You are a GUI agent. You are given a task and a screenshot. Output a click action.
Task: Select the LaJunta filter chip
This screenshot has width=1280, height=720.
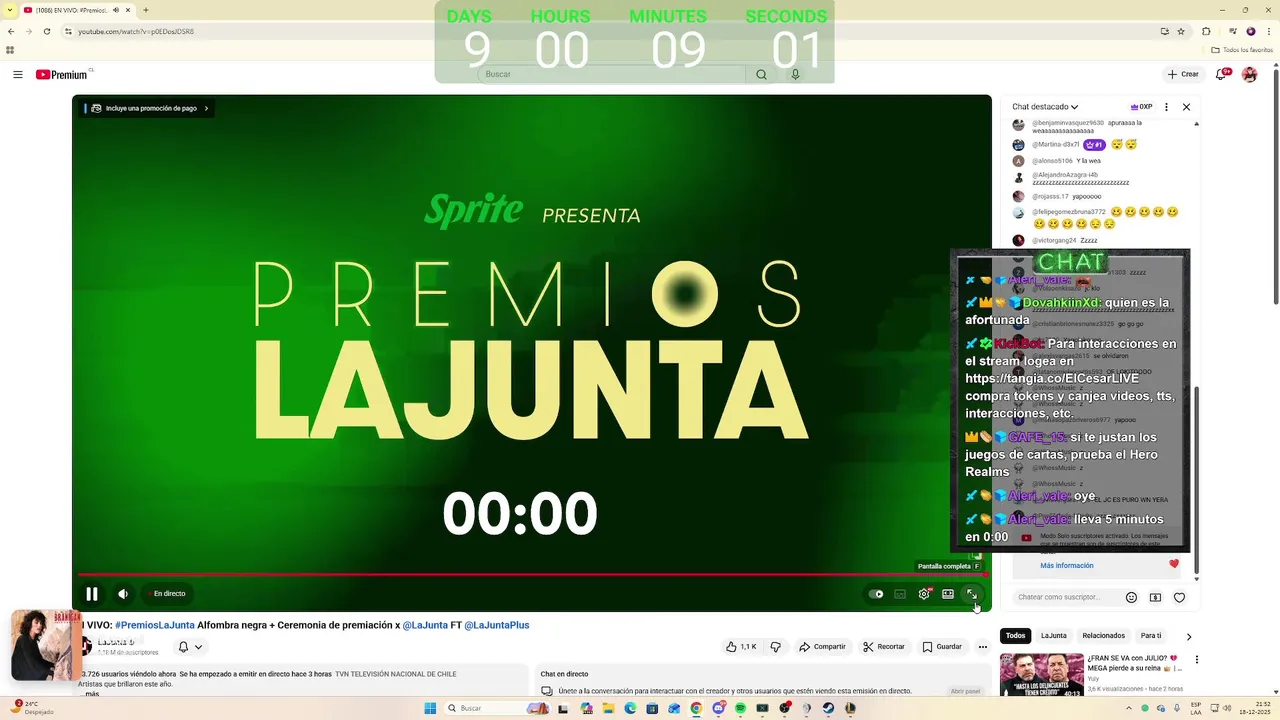[1053, 636]
